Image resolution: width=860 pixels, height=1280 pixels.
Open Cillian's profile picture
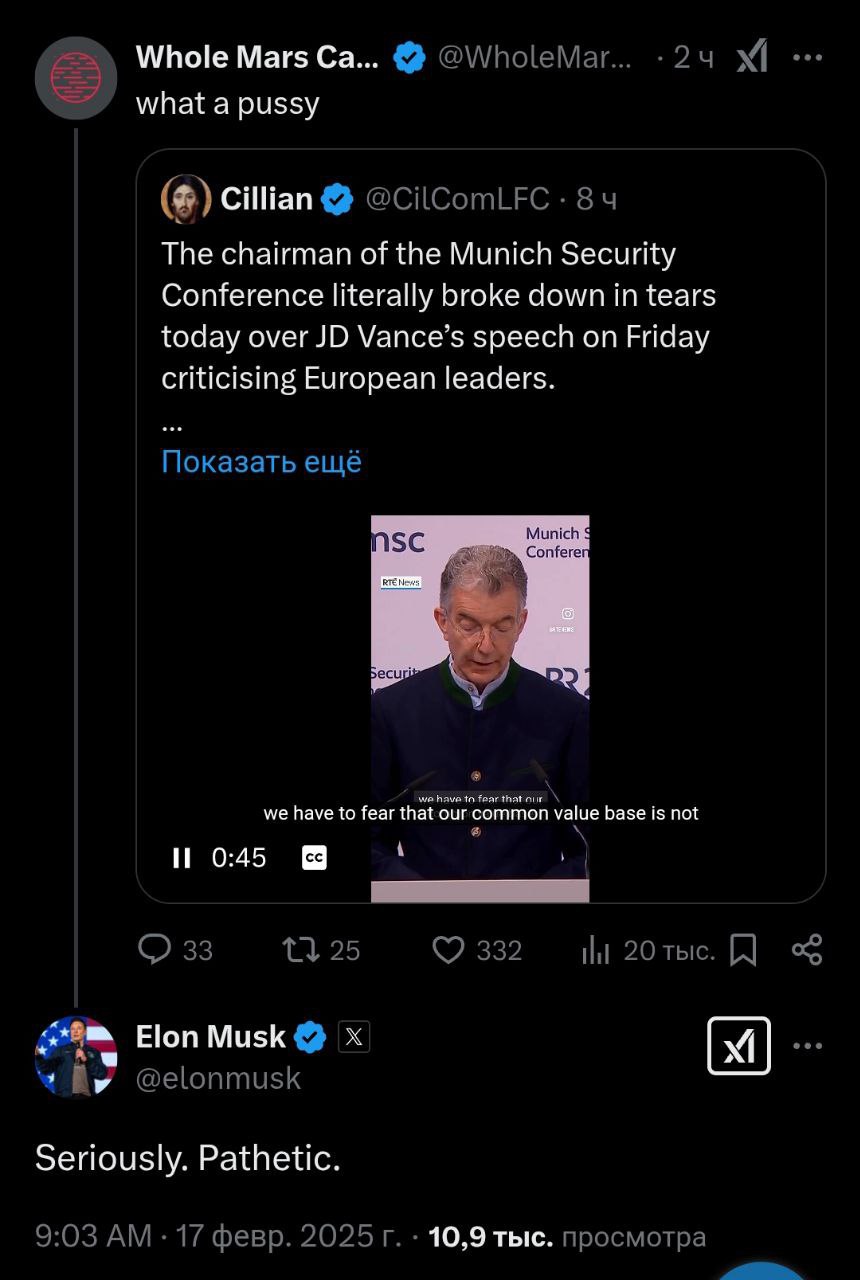pyautogui.click(x=186, y=199)
